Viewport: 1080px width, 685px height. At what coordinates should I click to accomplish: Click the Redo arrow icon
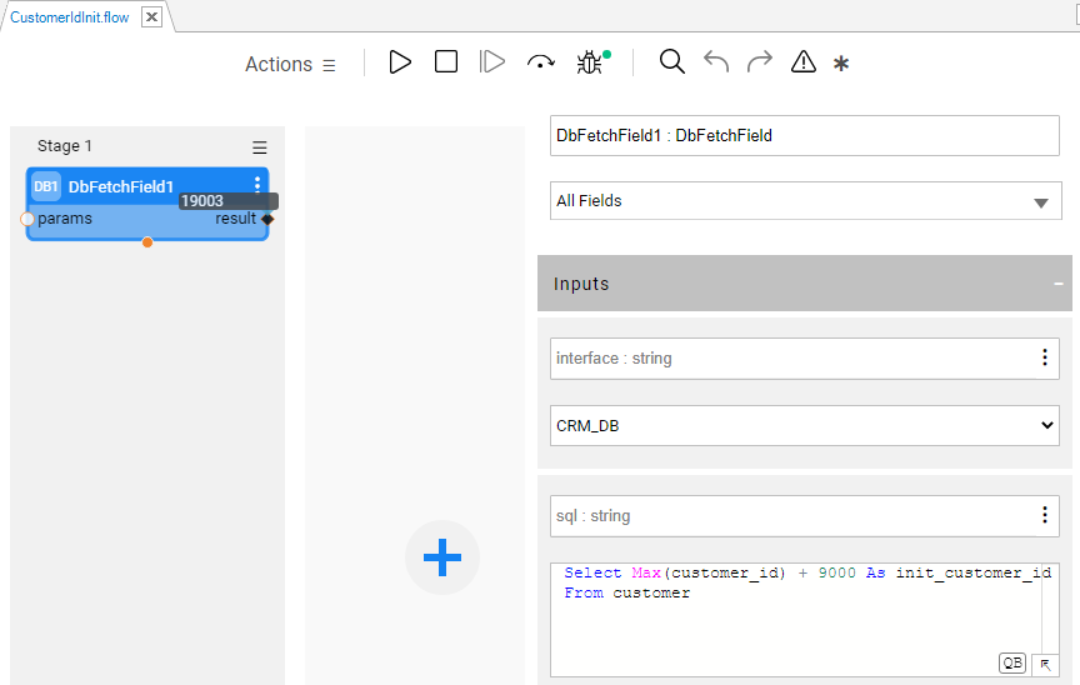pos(760,62)
